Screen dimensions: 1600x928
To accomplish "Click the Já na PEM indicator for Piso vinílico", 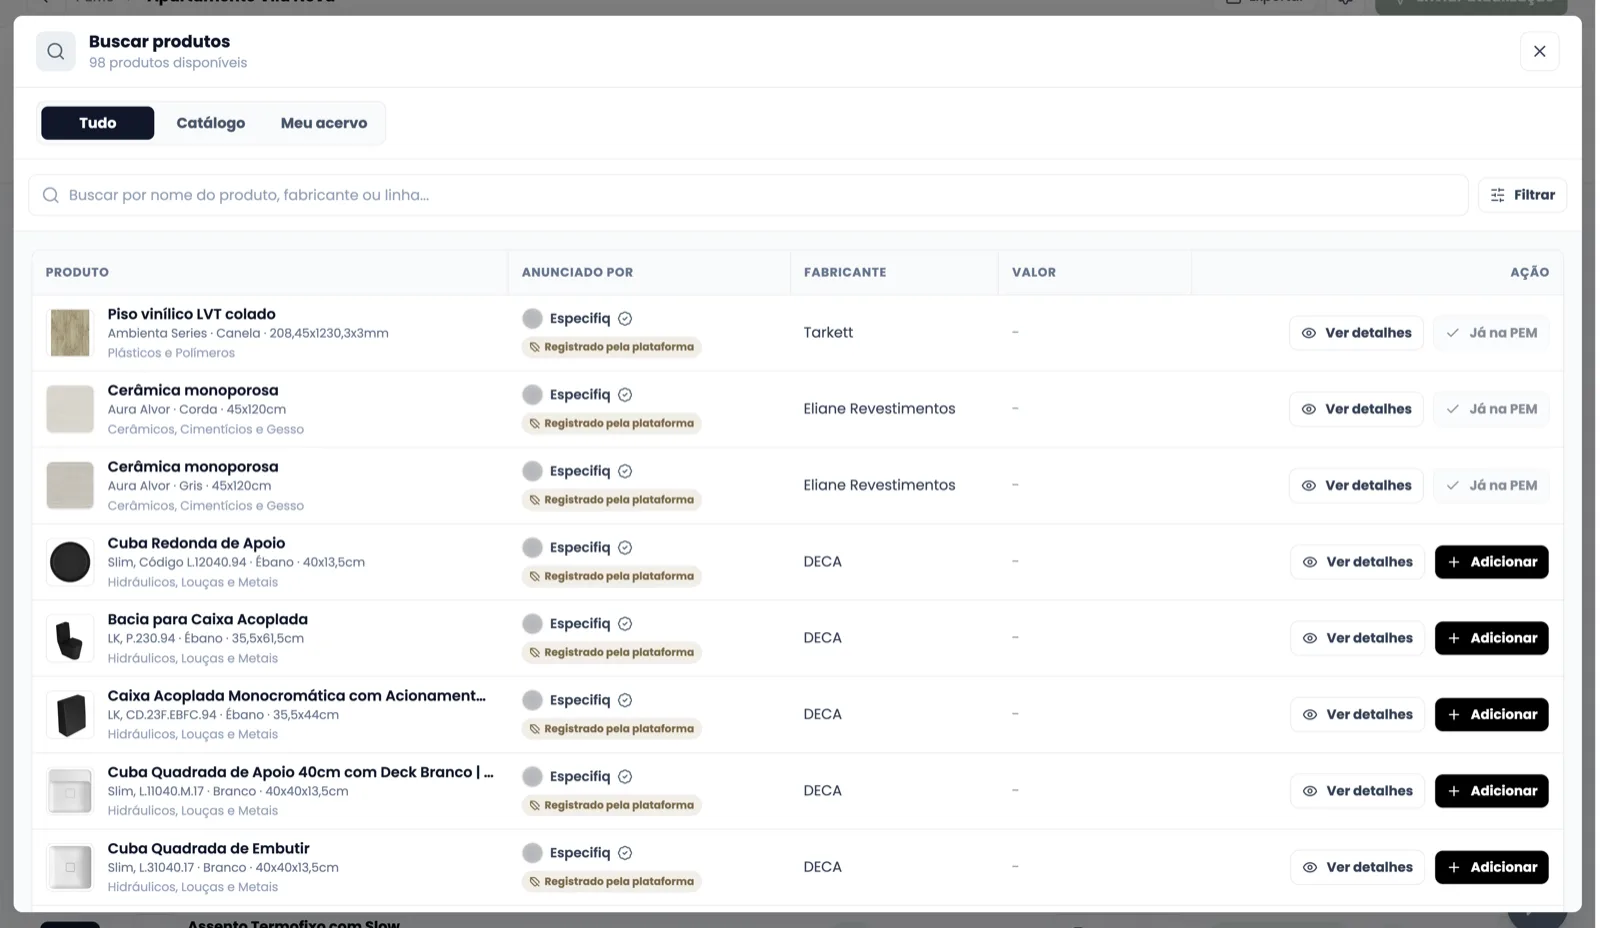I will point(1491,333).
